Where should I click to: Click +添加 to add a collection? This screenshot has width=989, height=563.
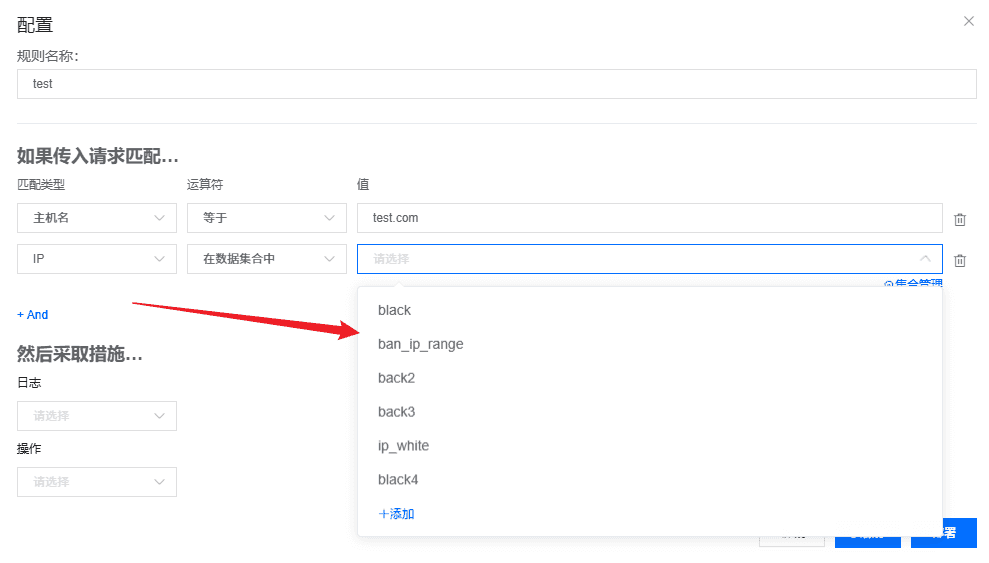[x=396, y=514]
